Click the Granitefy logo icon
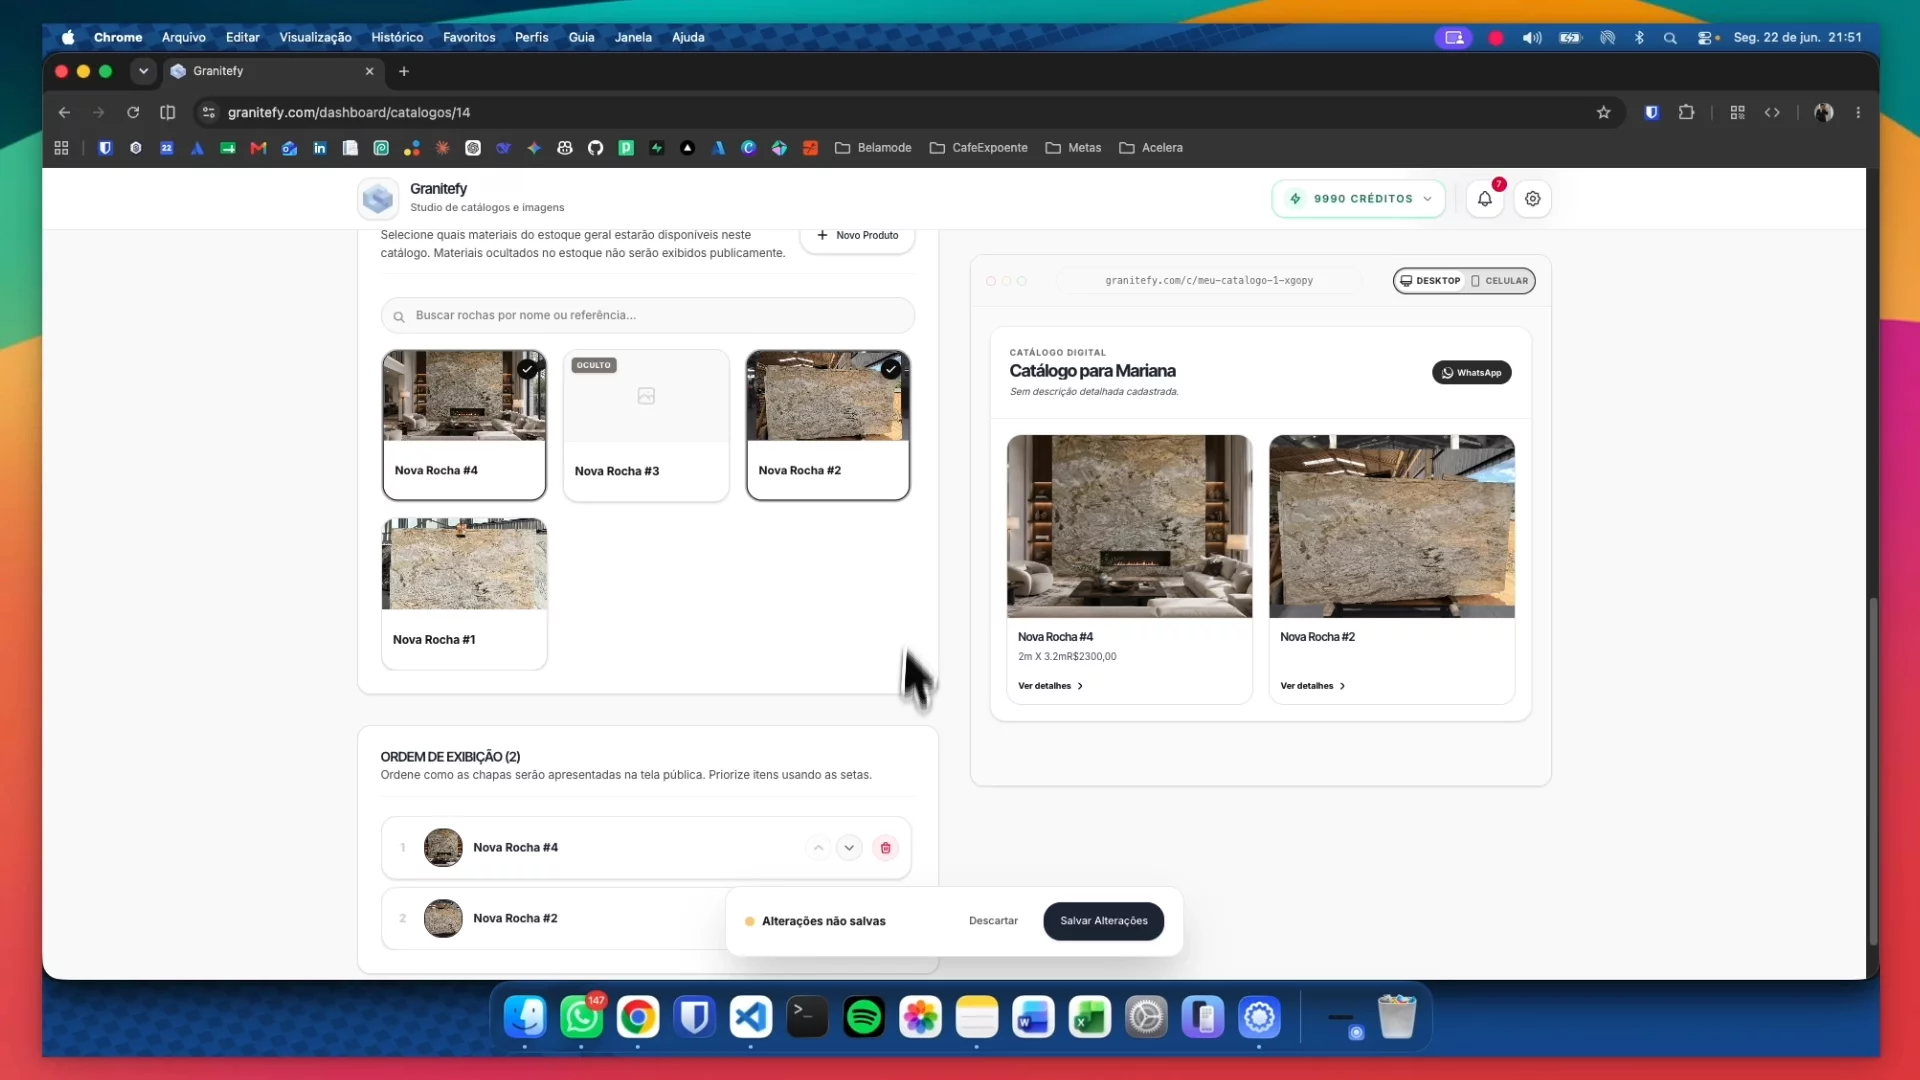 click(x=378, y=199)
